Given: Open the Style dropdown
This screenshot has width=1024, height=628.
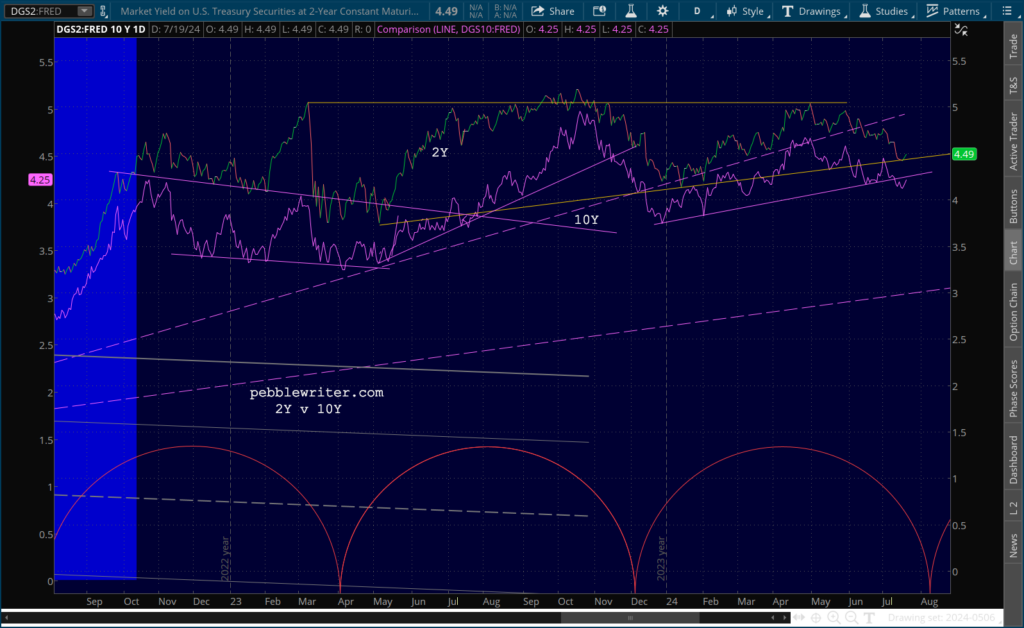Looking at the screenshot, I should [x=744, y=11].
